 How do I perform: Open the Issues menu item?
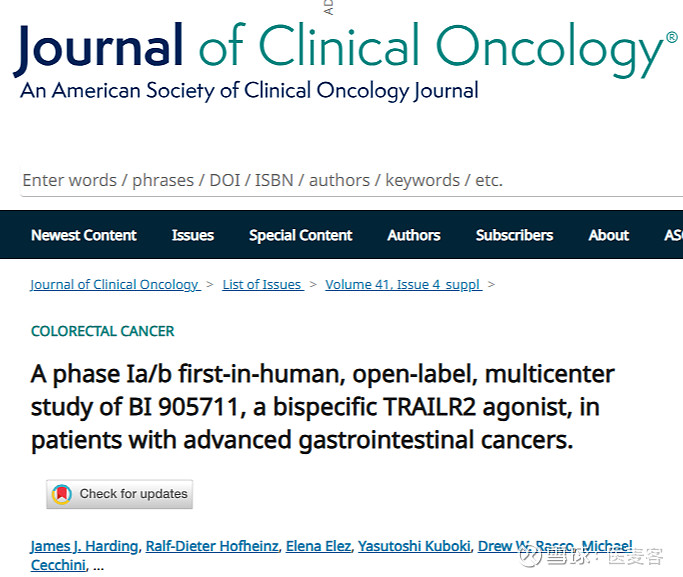tap(192, 235)
